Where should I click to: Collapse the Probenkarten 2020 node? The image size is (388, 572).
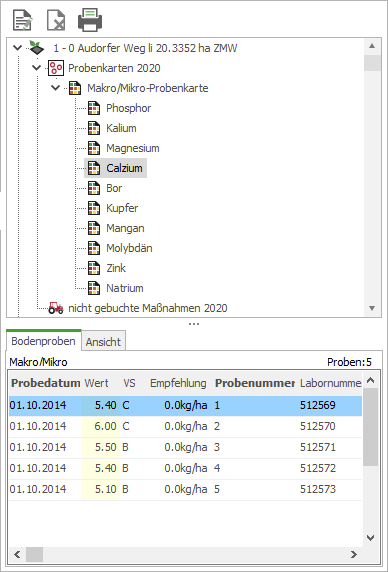coord(36,68)
